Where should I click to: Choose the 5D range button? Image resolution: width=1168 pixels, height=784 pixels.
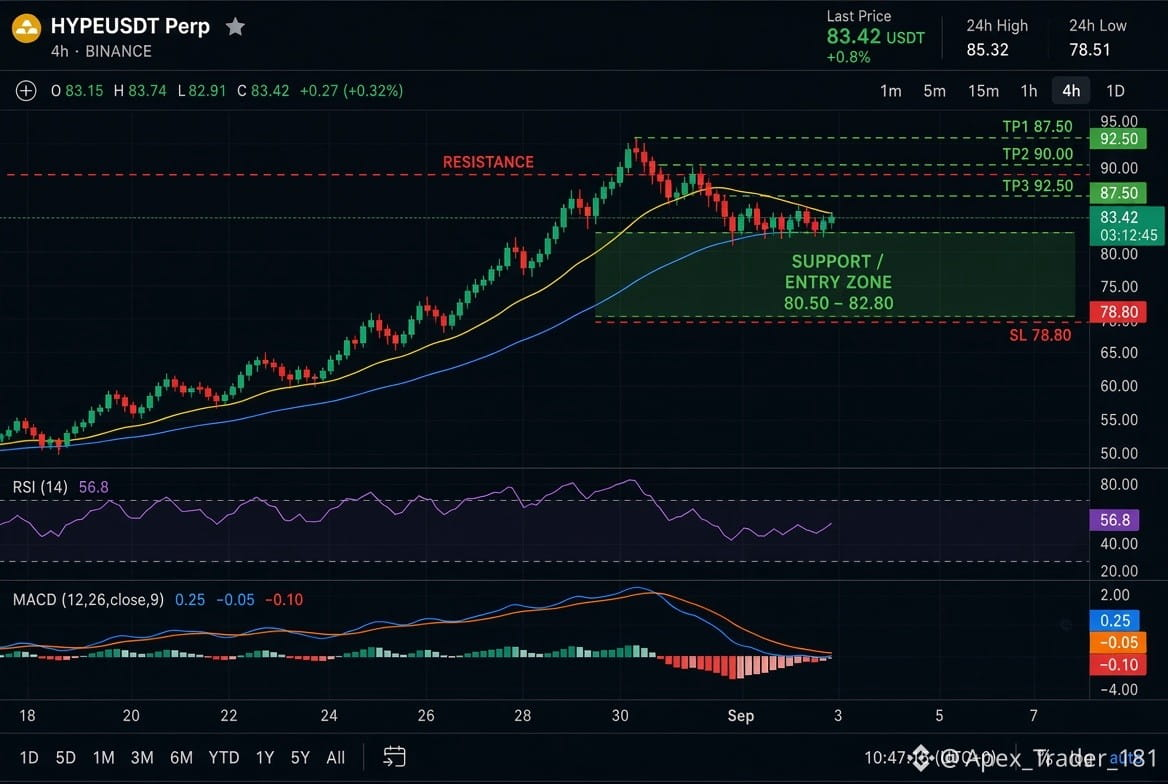(x=66, y=758)
